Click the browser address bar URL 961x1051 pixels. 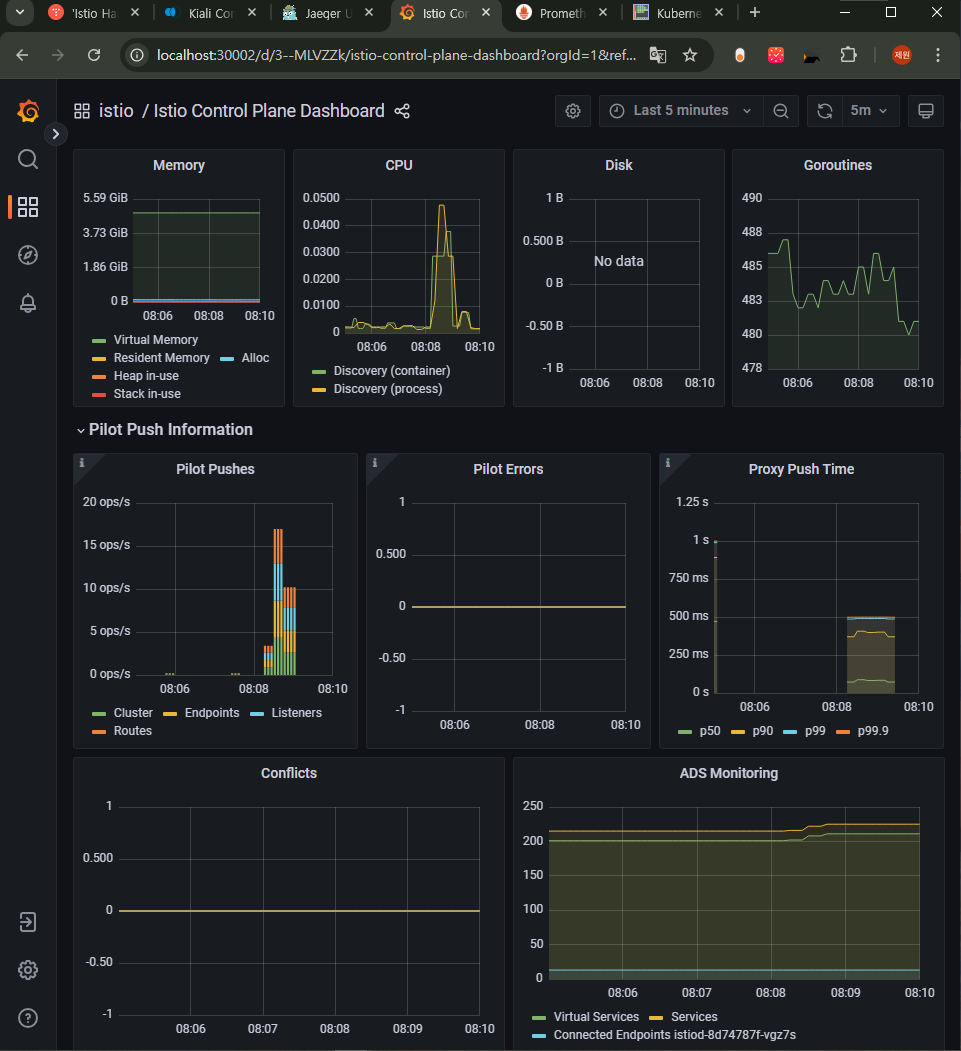pos(396,55)
